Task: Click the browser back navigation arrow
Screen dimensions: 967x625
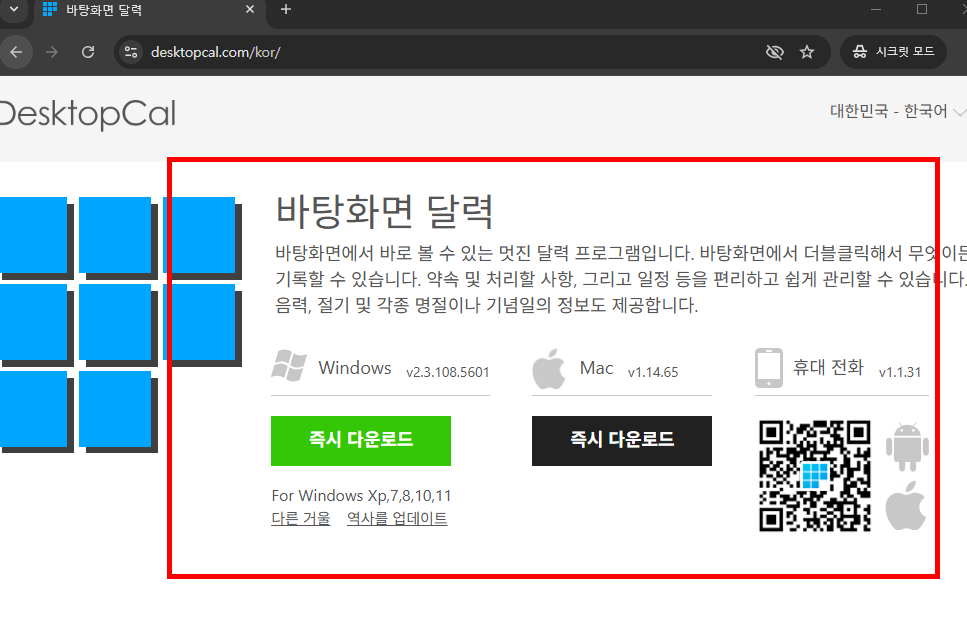Action: (17, 51)
